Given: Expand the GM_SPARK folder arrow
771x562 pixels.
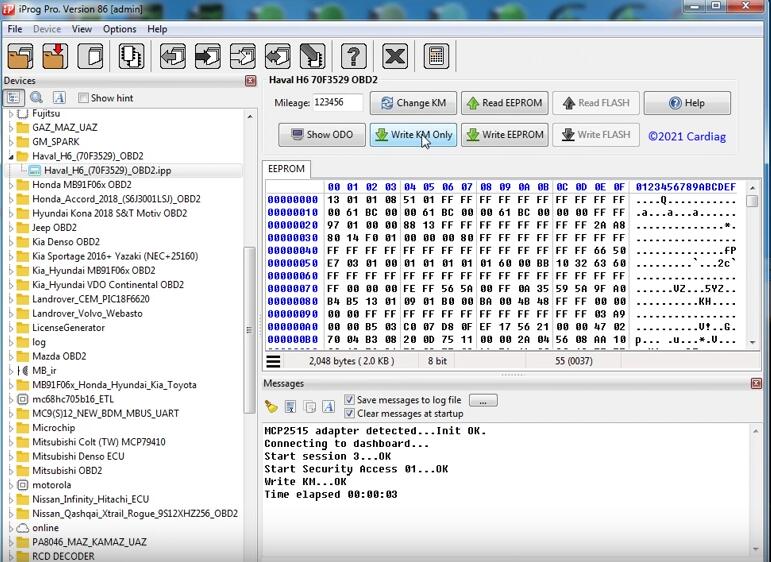Looking at the screenshot, I should coord(11,142).
